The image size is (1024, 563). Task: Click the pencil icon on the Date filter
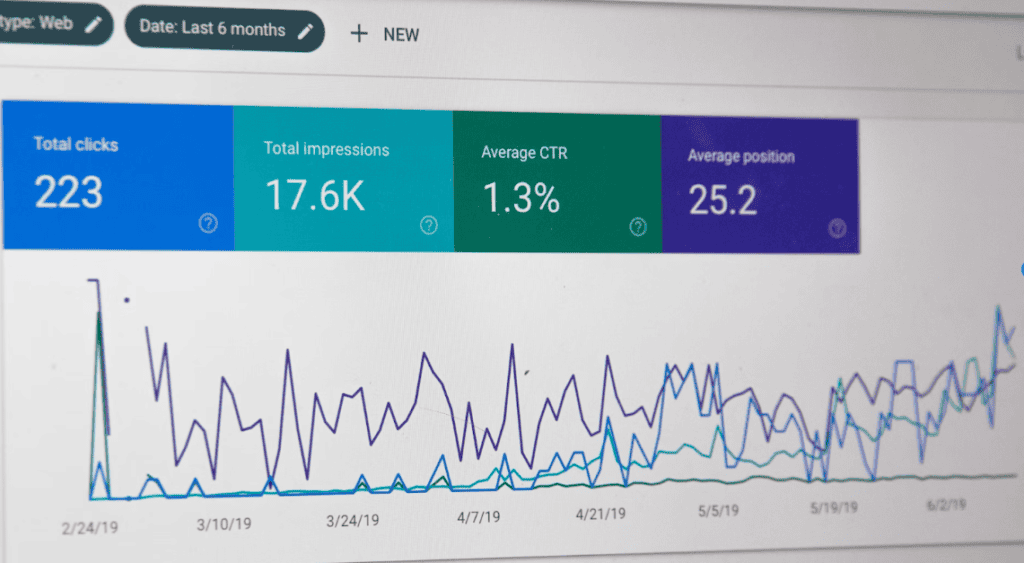coord(306,30)
